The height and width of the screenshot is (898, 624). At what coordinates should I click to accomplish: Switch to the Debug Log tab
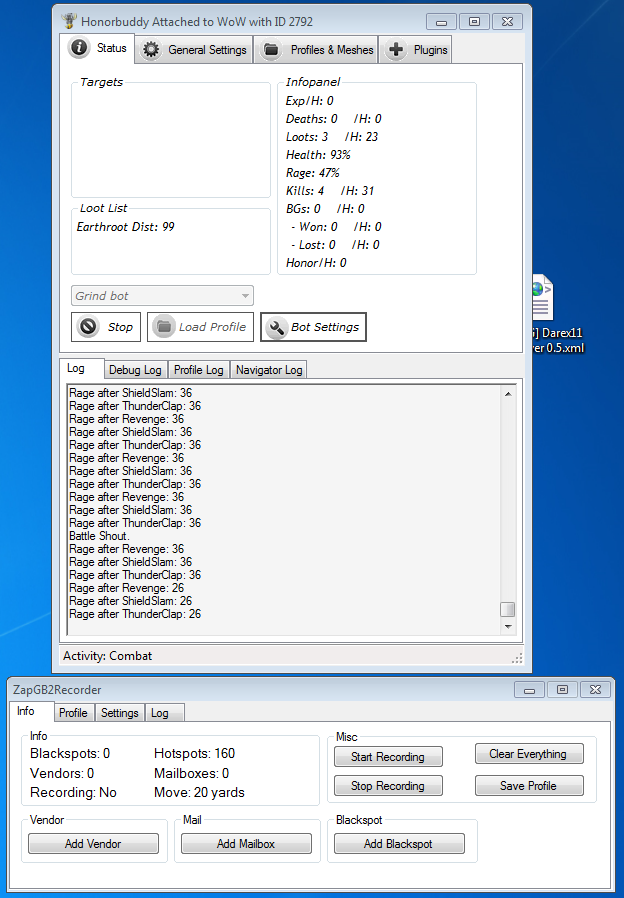[x=135, y=370]
